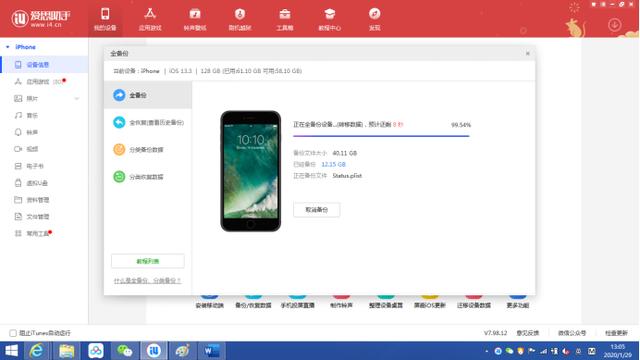This screenshot has width=640, height=360.
Task: Open the 刷机越狱 flash and jailbreak tab
Action: [240, 19]
